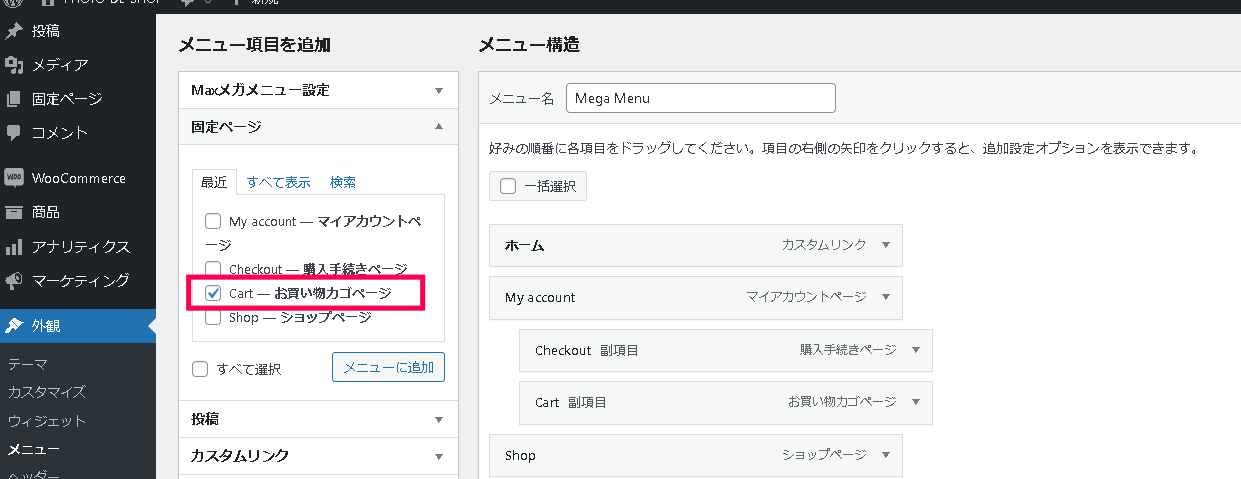The height and width of the screenshot is (479, 1241).
Task: Click the 商品 products icon
Action: coord(14,212)
